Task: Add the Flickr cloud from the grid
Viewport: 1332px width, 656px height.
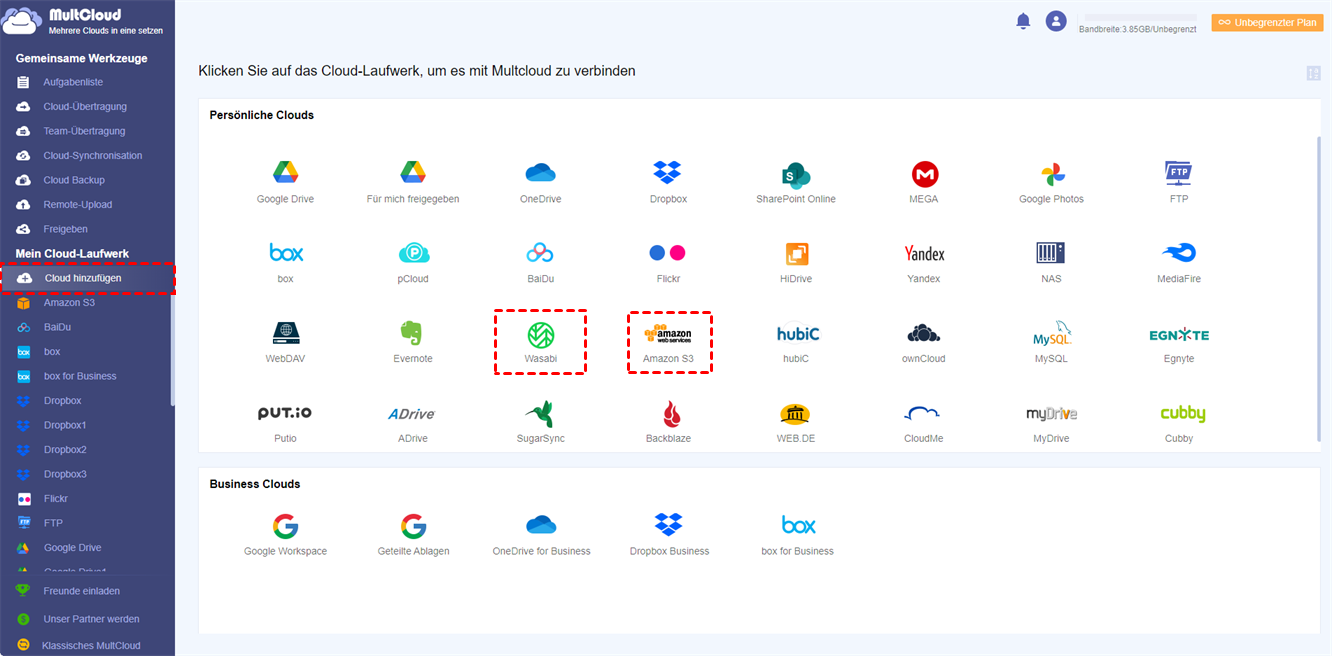Action: click(x=667, y=253)
